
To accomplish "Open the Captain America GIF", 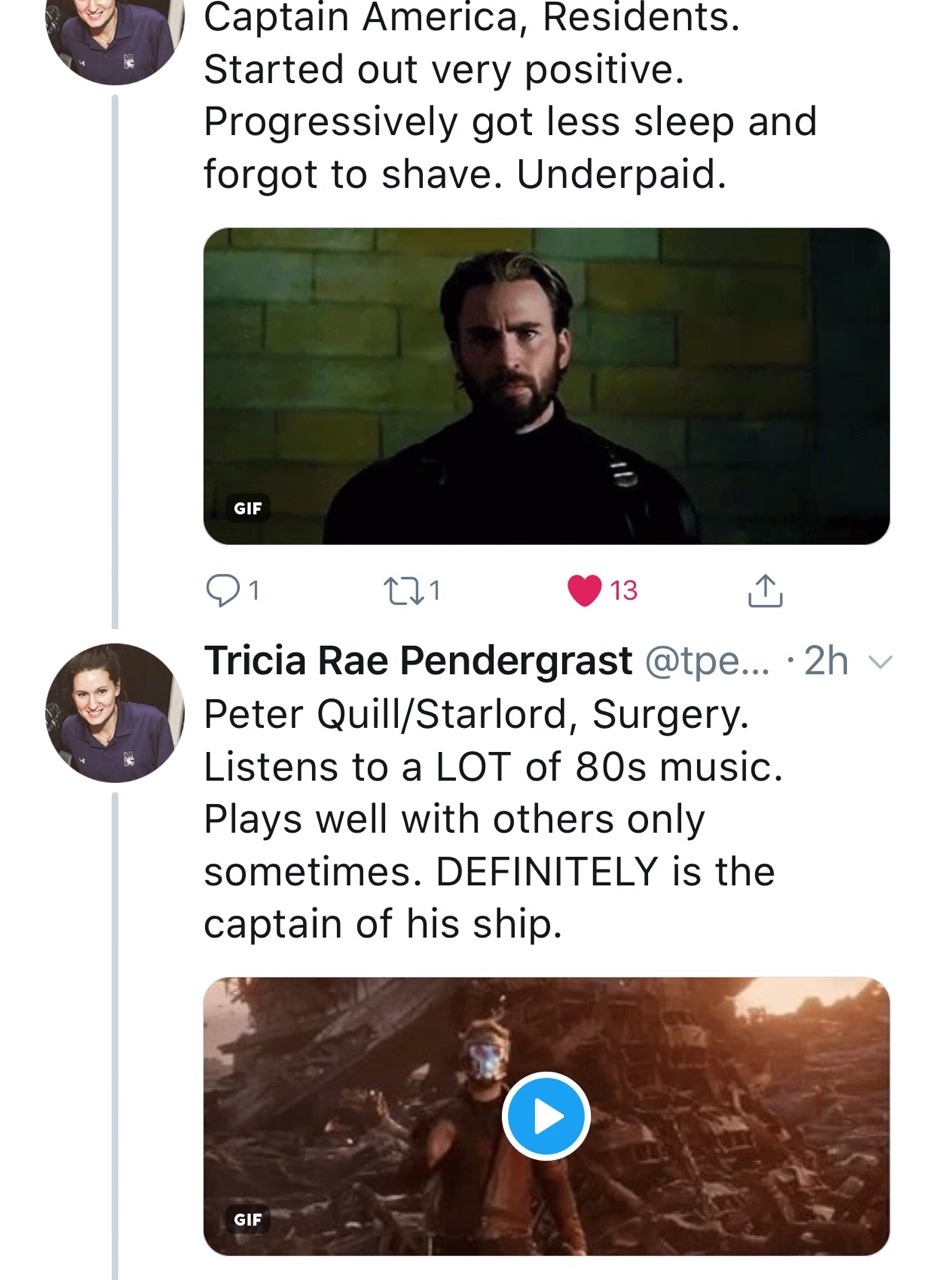I will [546, 386].
